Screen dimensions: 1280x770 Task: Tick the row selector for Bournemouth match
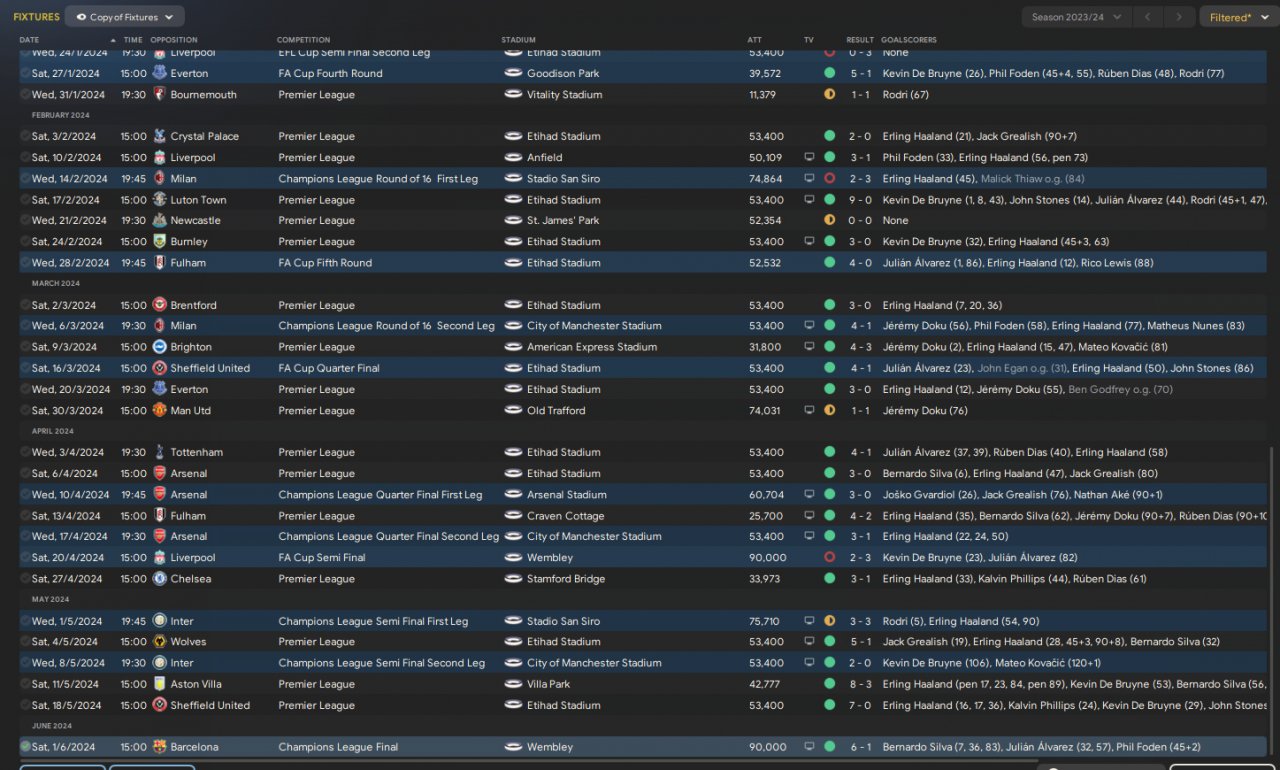tap(25, 95)
